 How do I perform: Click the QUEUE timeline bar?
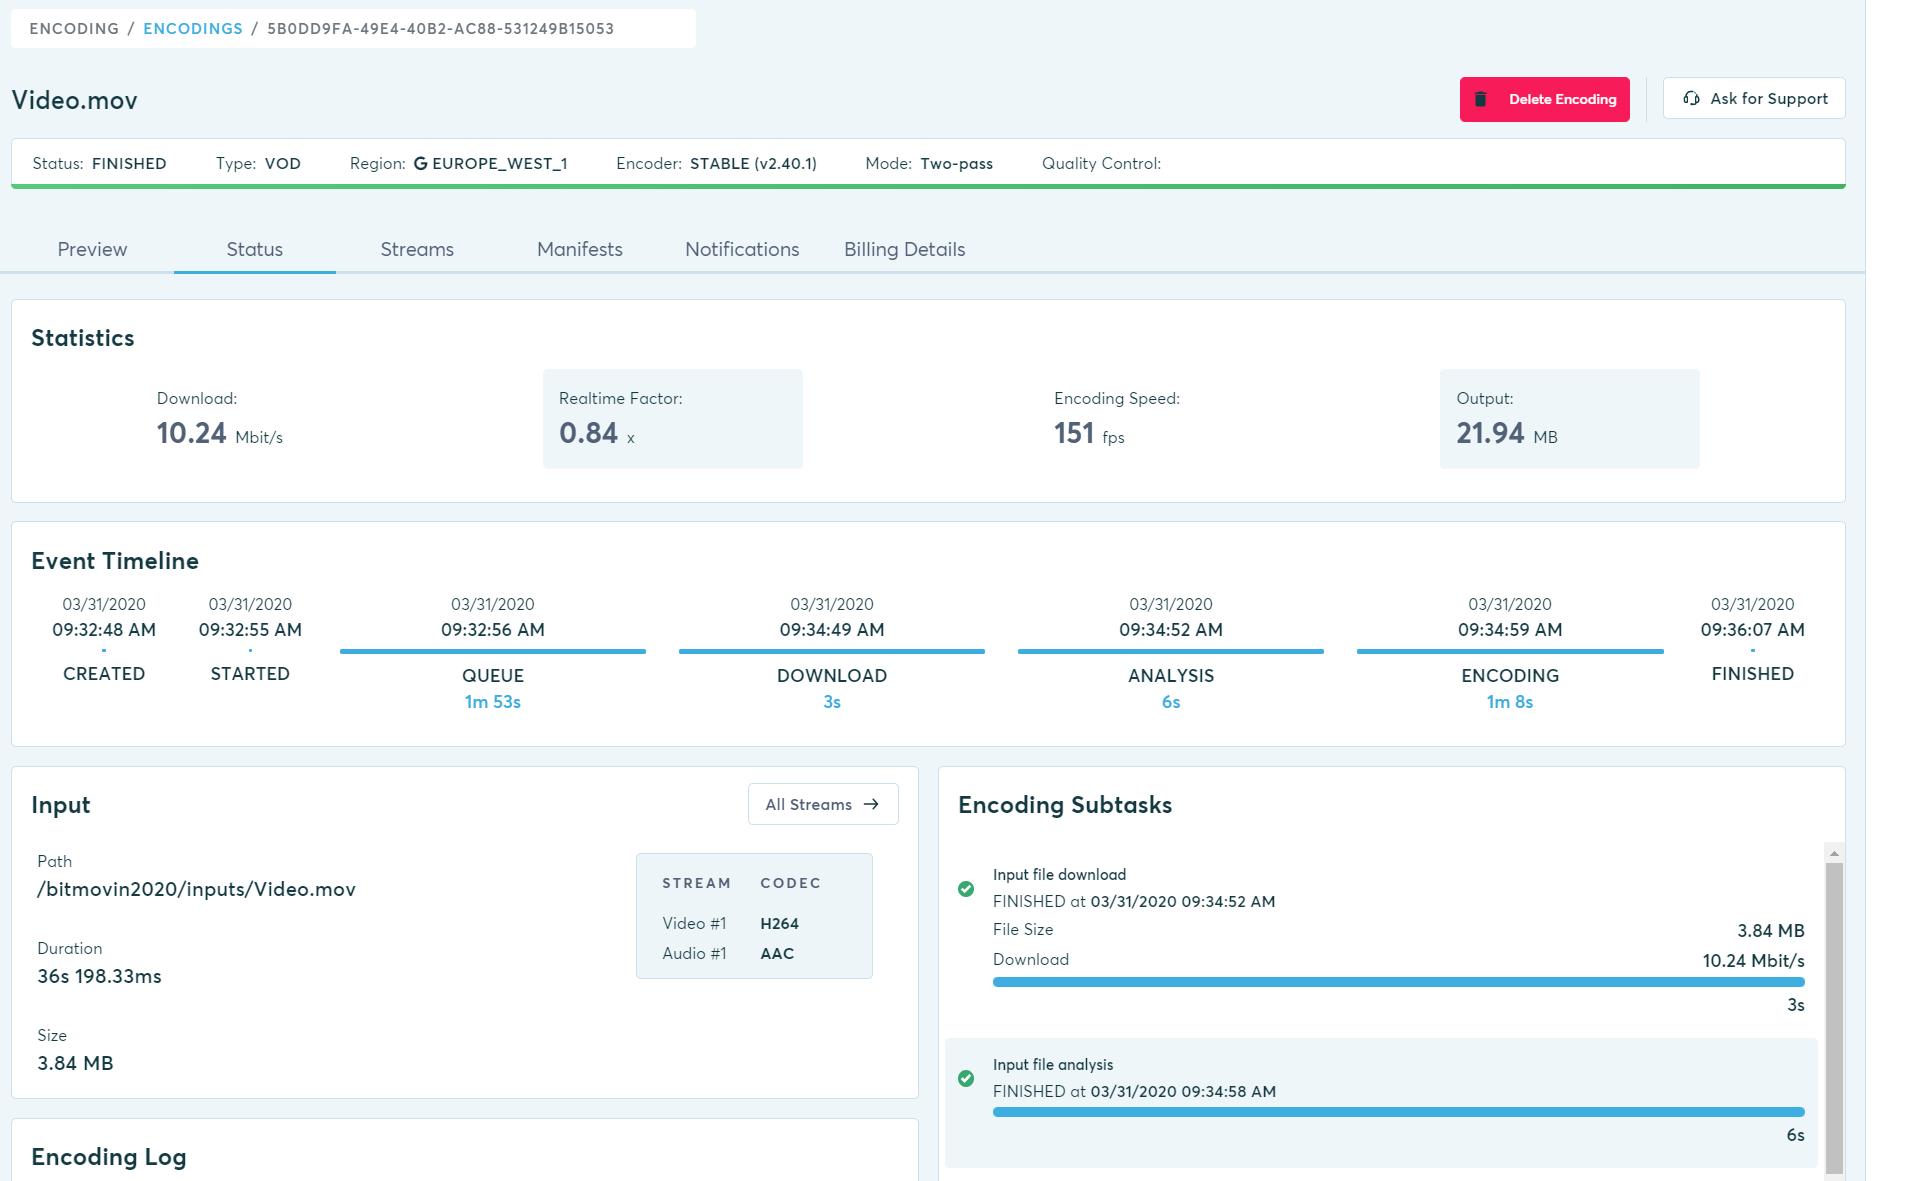(493, 651)
